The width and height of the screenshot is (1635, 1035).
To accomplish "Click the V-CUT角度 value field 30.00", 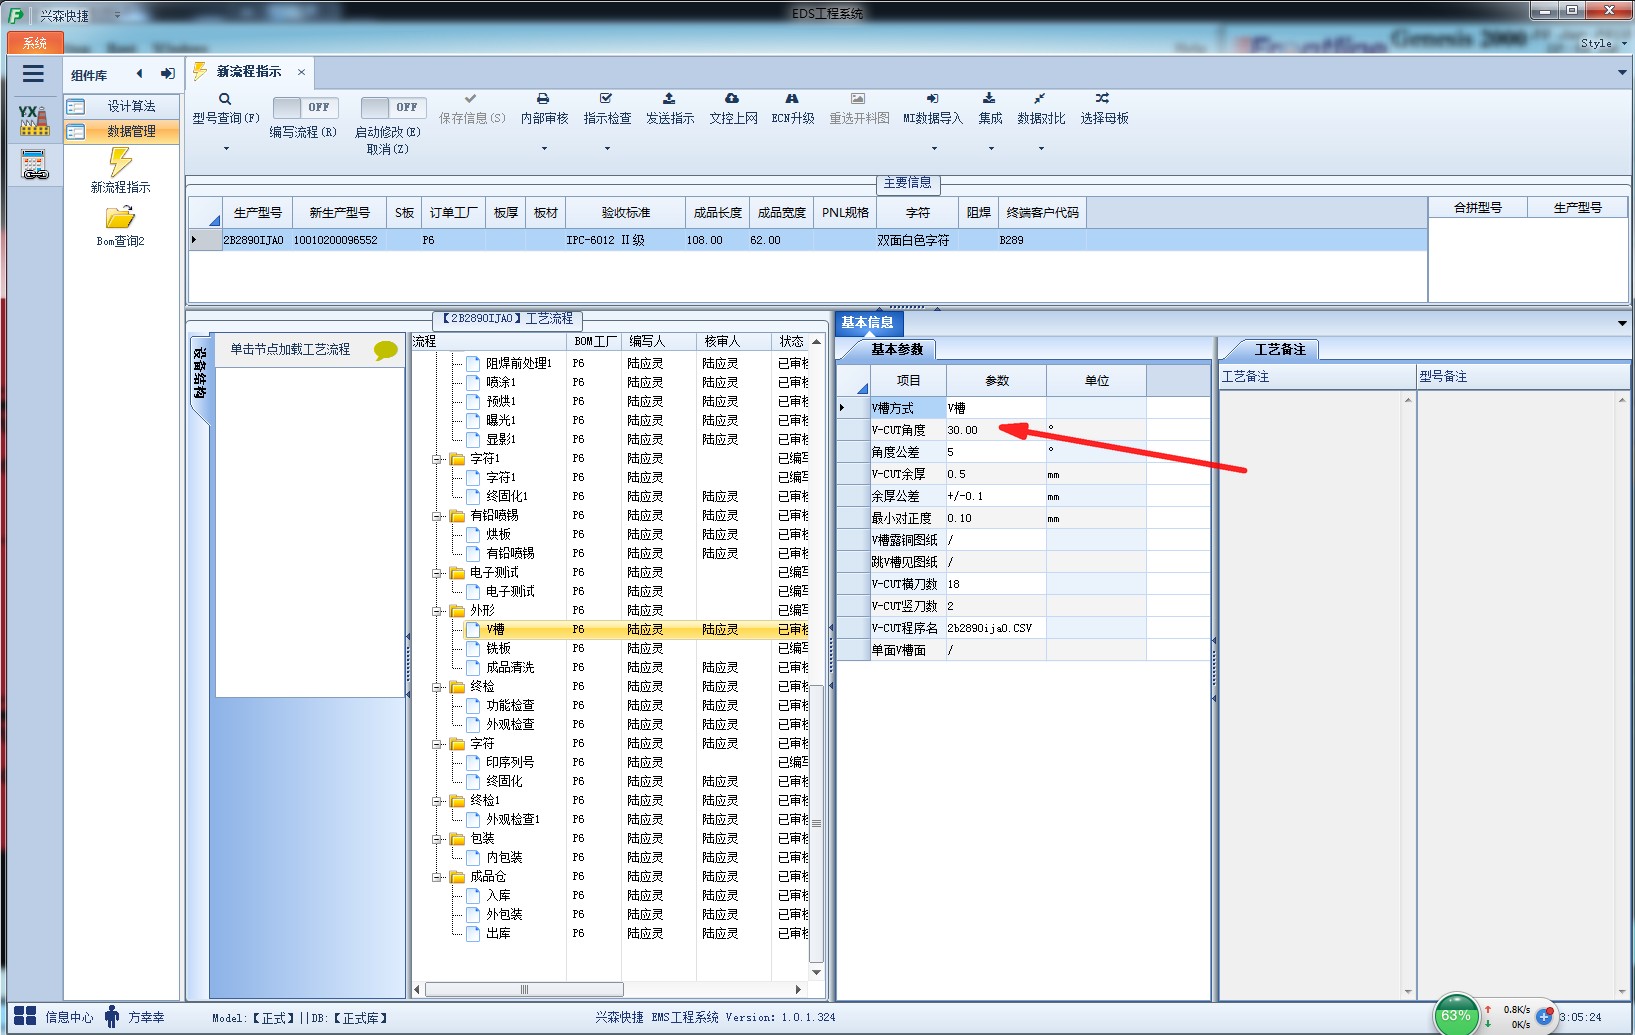I will click(x=996, y=430).
